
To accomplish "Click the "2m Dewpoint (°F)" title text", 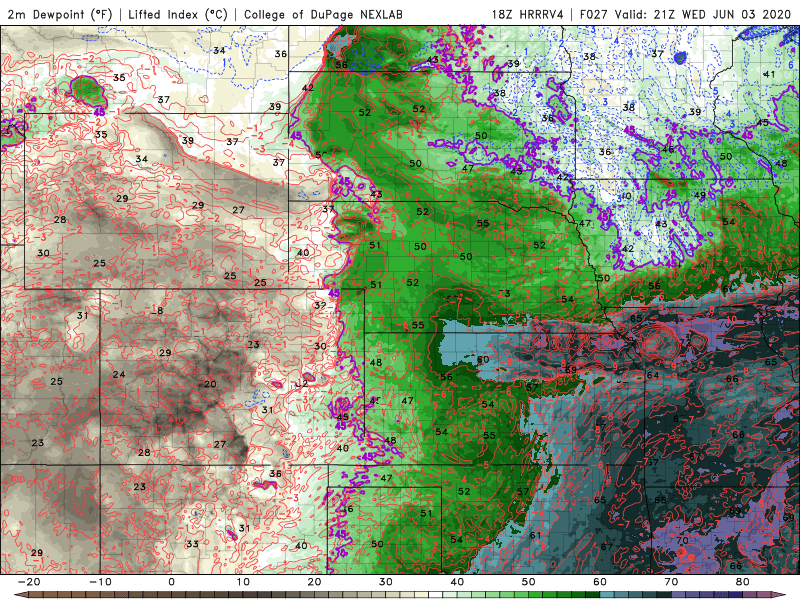I will [x=59, y=14].
